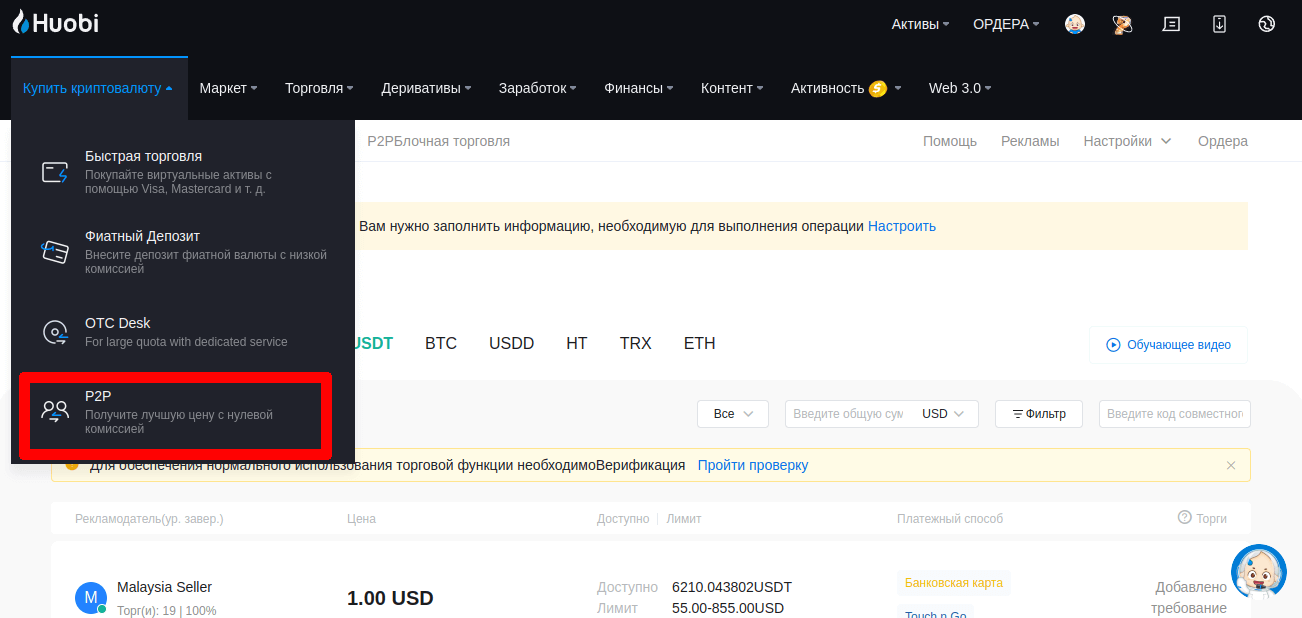Viewport: 1302px width, 618px height.
Task: Click the Huobi logo
Action: (x=56, y=24)
